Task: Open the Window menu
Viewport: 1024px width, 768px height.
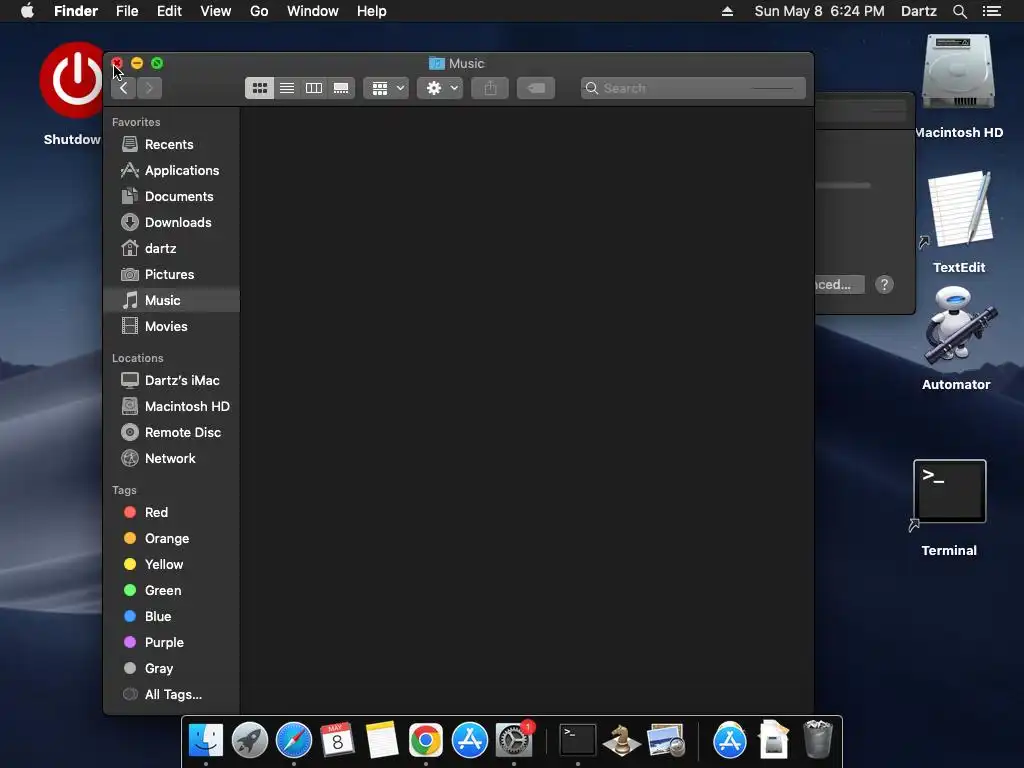Action: [313, 11]
